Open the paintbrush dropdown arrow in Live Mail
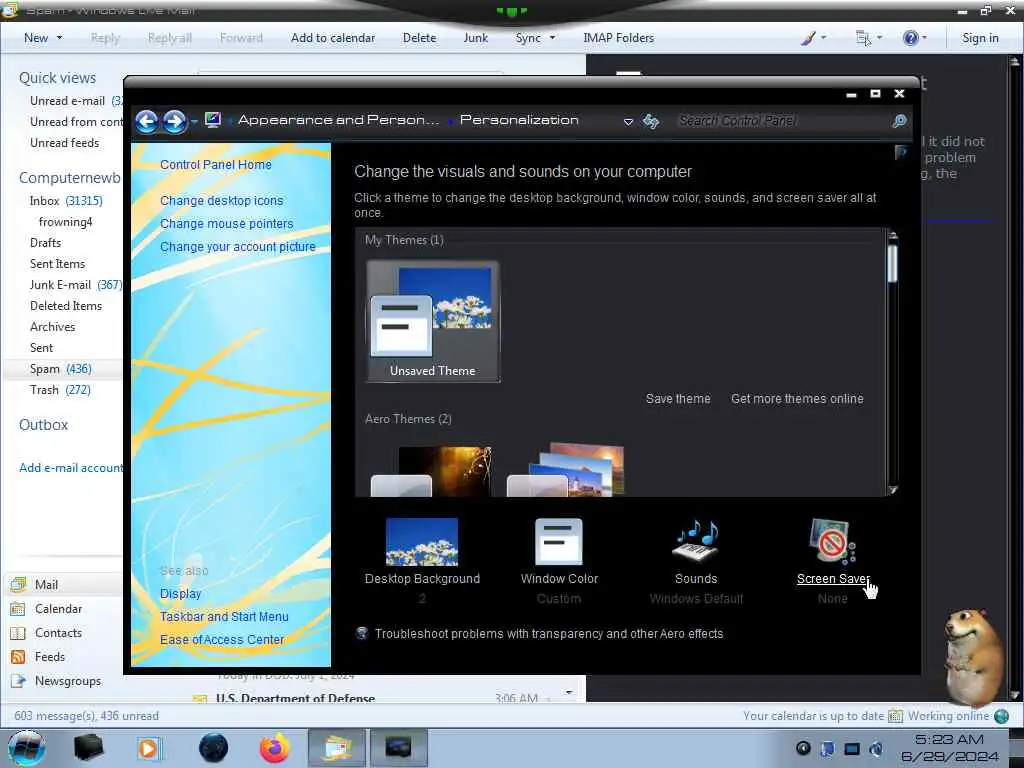The height and width of the screenshot is (768, 1024). (x=823, y=38)
